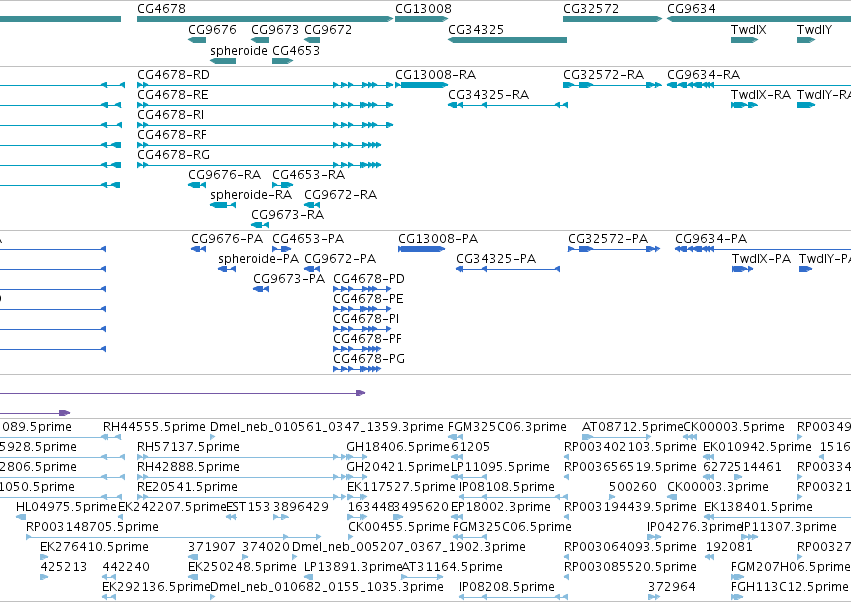The height and width of the screenshot is (602, 851).
Task: Select protein CG13008-PA
Action: [438, 239]
